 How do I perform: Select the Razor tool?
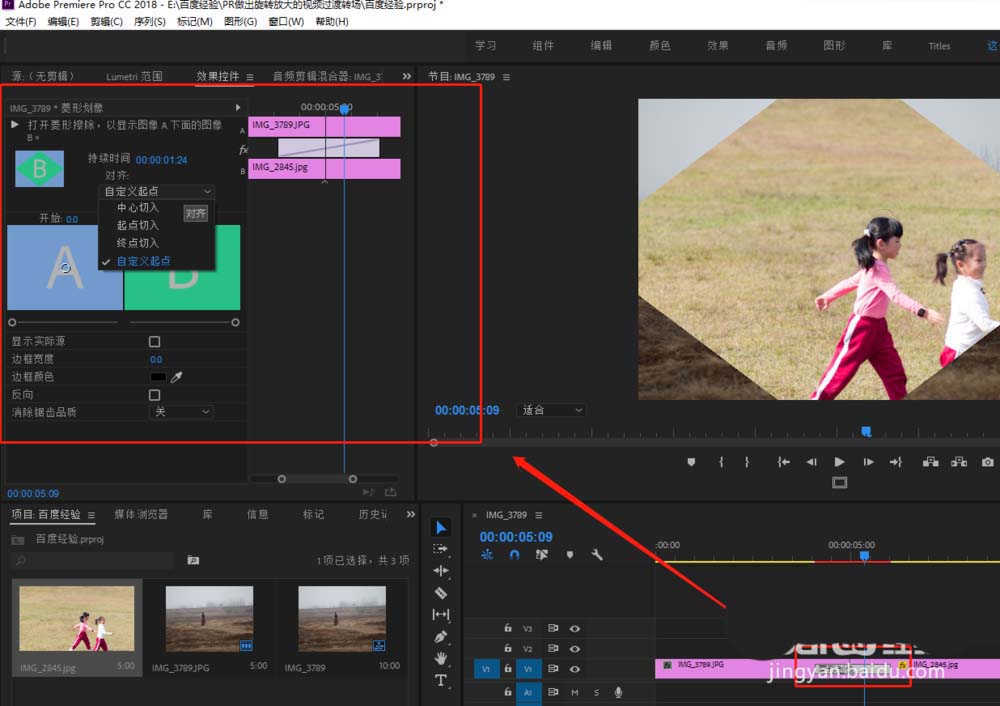[441, 592]
